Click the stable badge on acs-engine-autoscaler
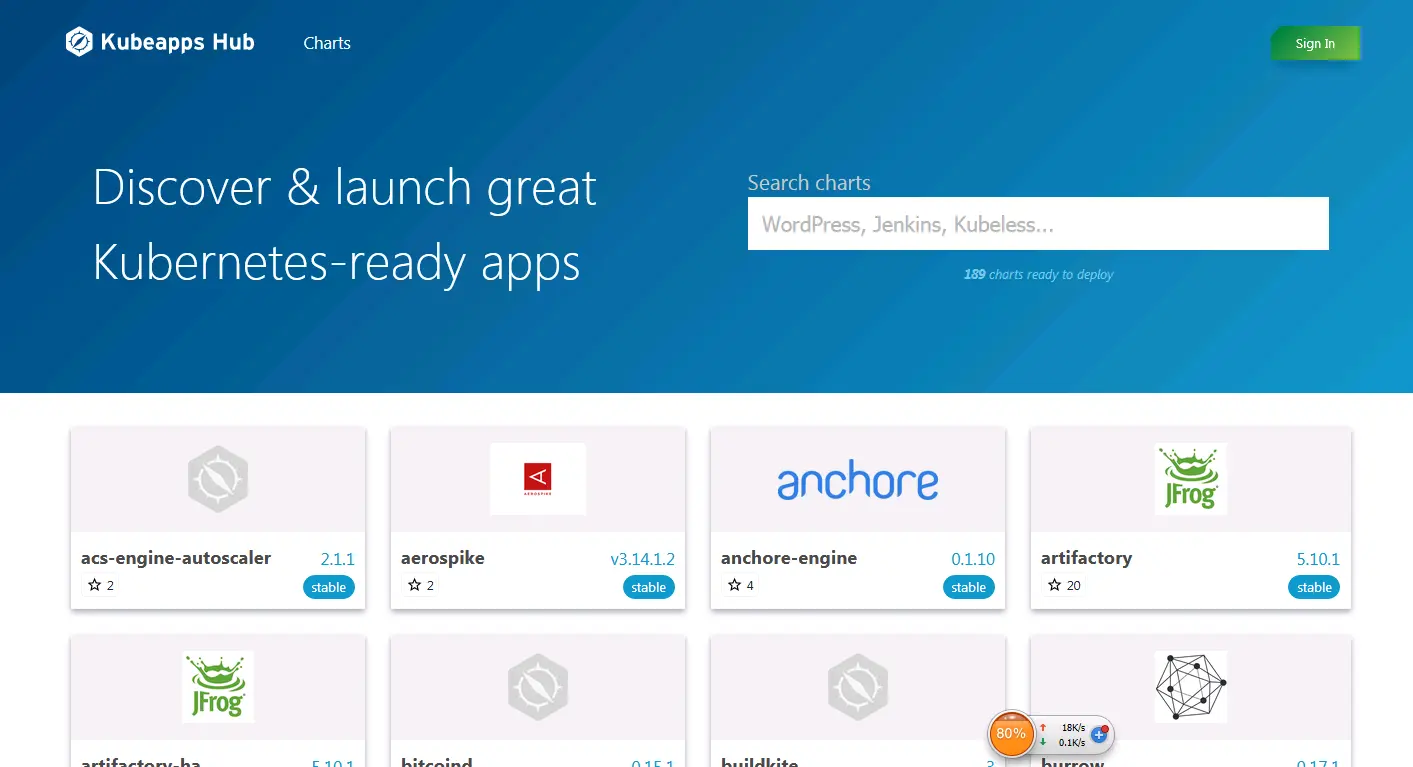The width and height of the screenshot is (1413, 767). point(329,587)
